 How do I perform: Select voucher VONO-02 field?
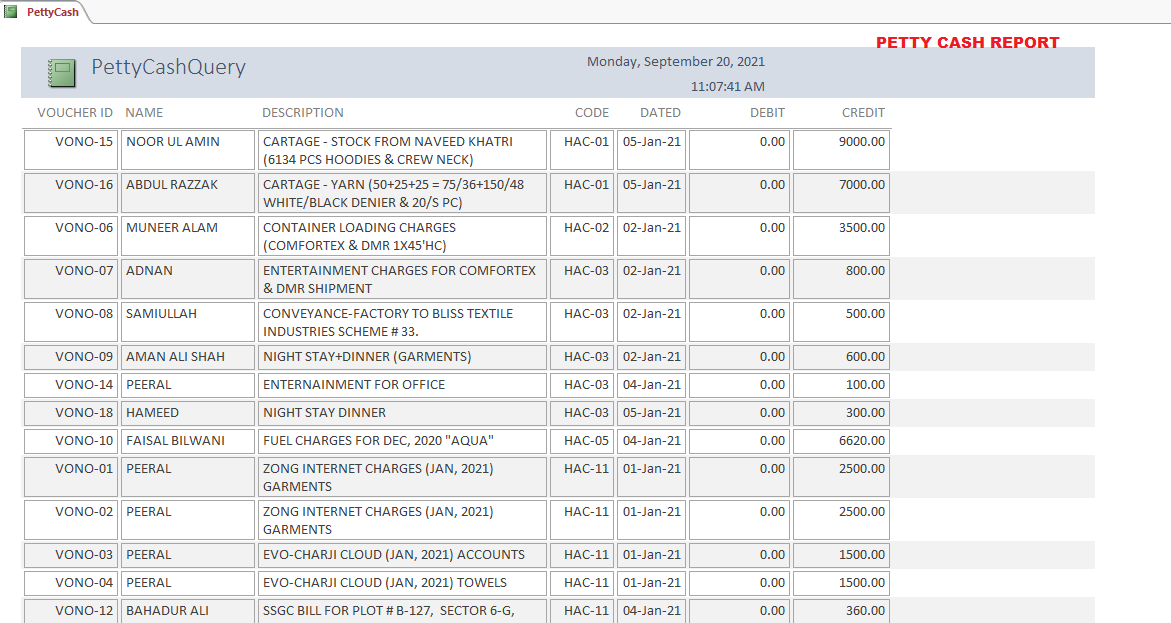click(71, 520)
